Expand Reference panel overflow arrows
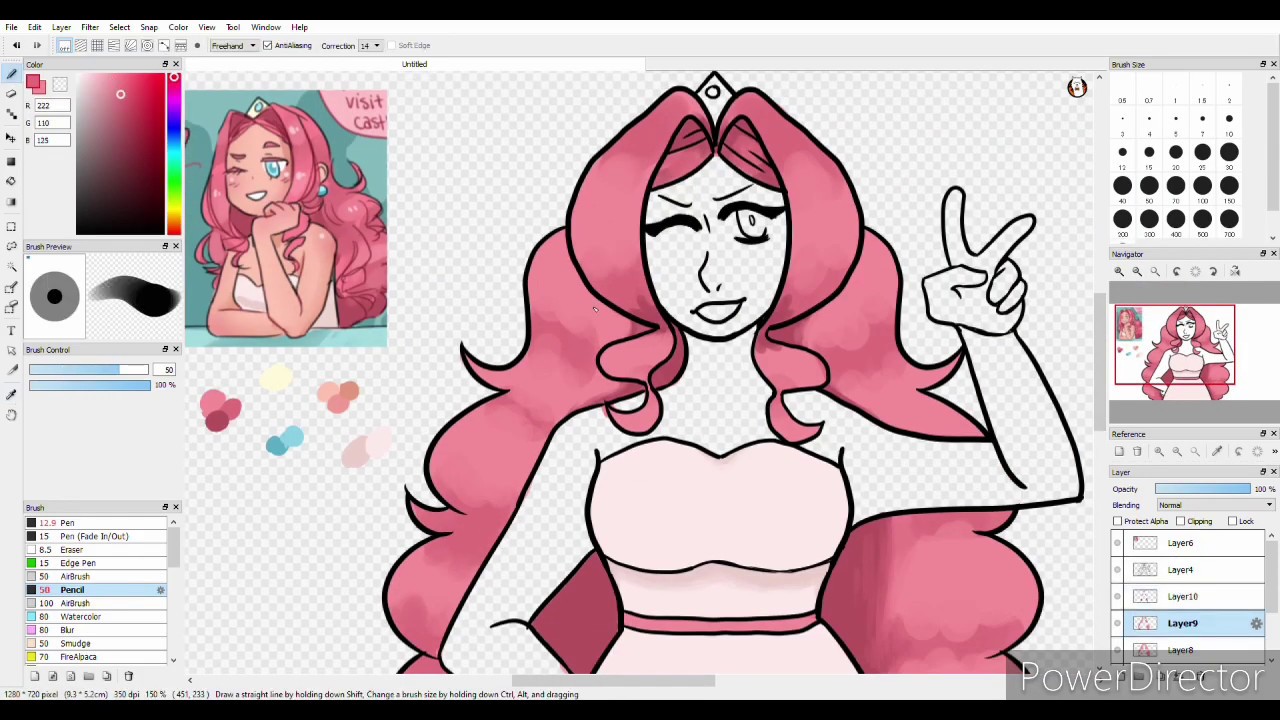 click(x=1274, y=451)
